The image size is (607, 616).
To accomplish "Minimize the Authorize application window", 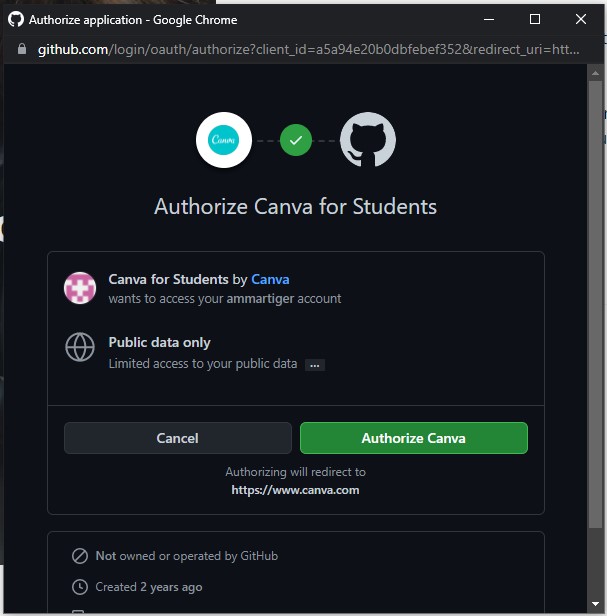I will pos(489,19).
